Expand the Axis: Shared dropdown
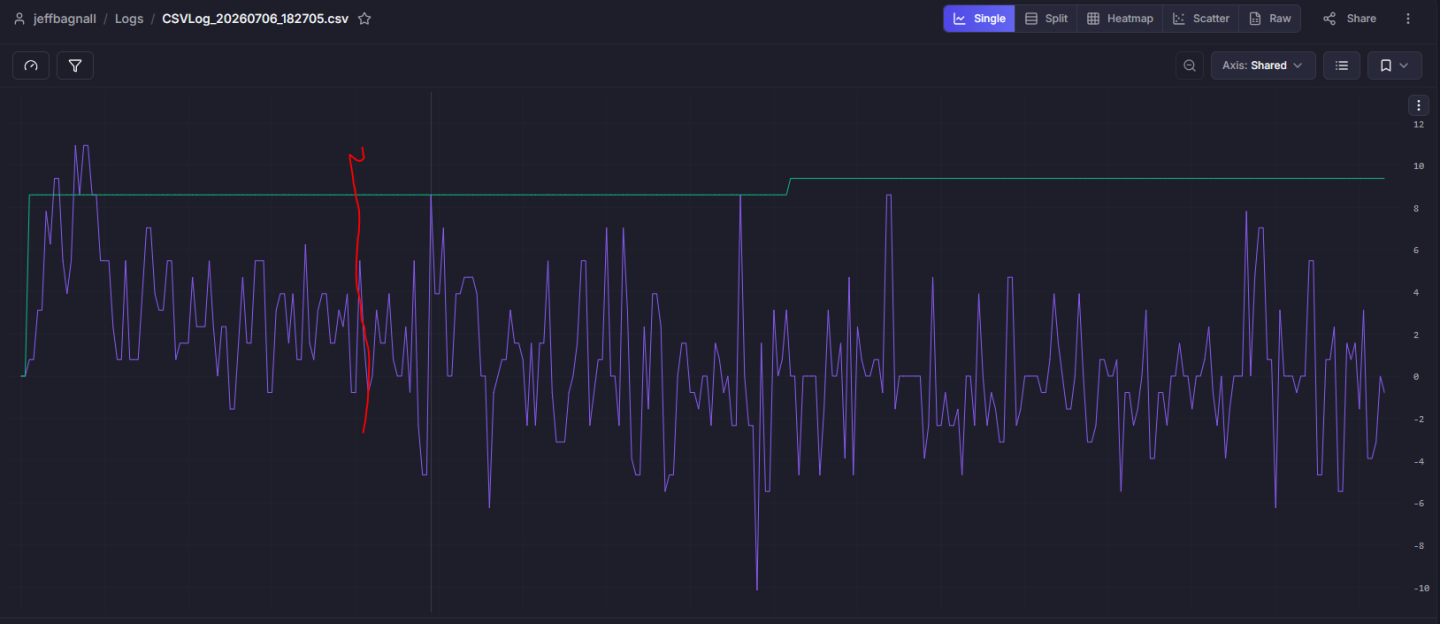1440x624 pixels. coord(1263,66)
